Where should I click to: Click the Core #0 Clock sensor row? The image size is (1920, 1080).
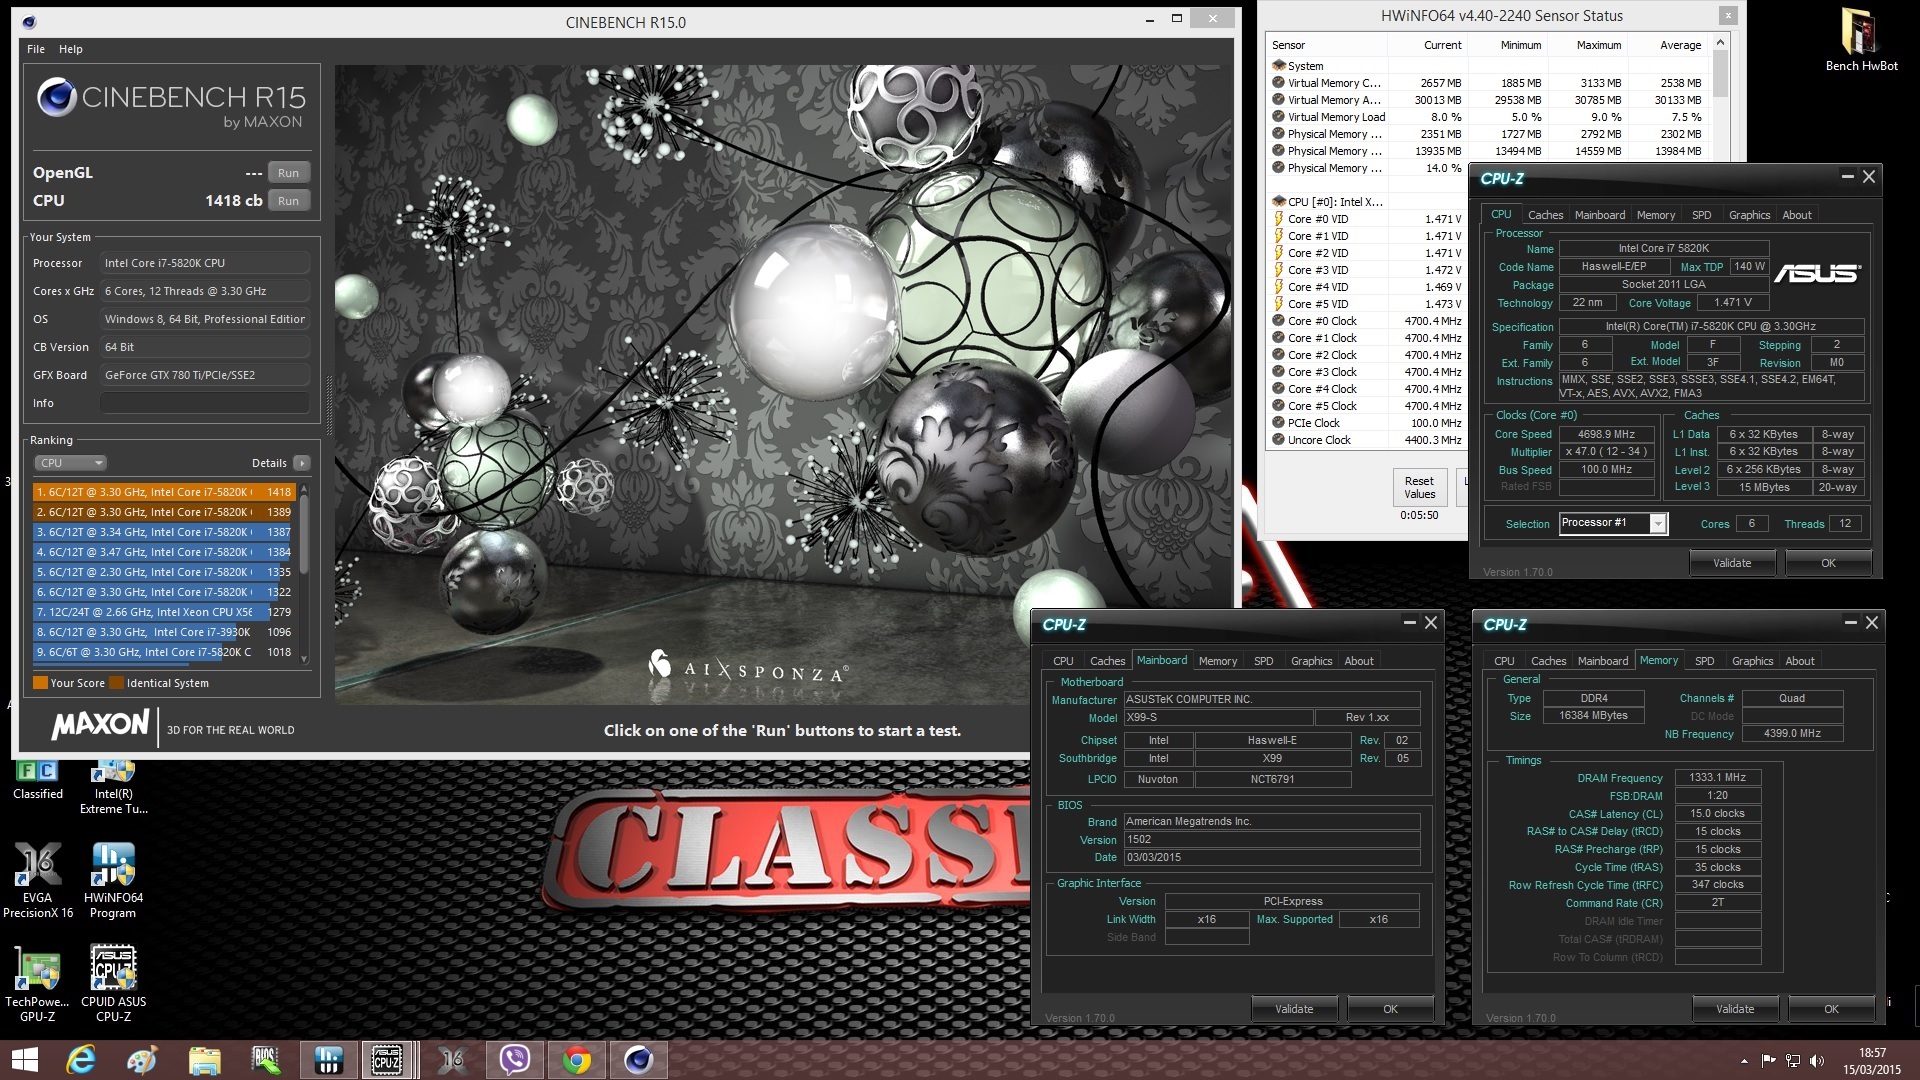point(1368,321)
